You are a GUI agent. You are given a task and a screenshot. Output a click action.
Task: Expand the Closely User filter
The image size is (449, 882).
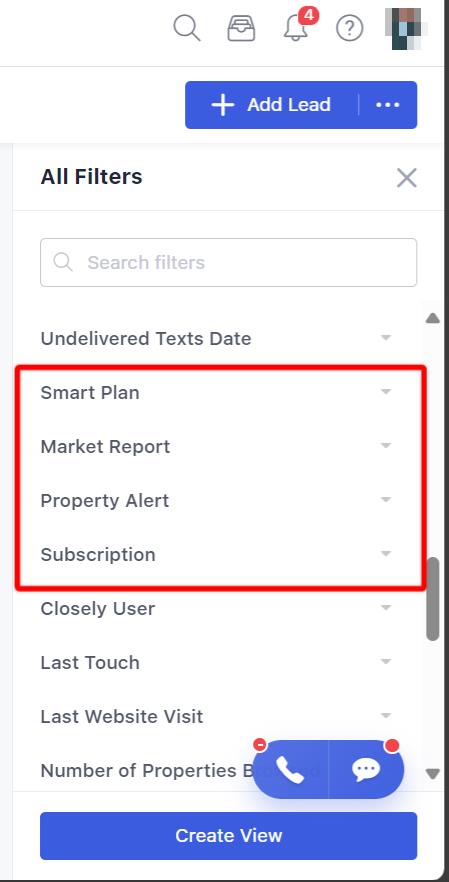point(216,608)
